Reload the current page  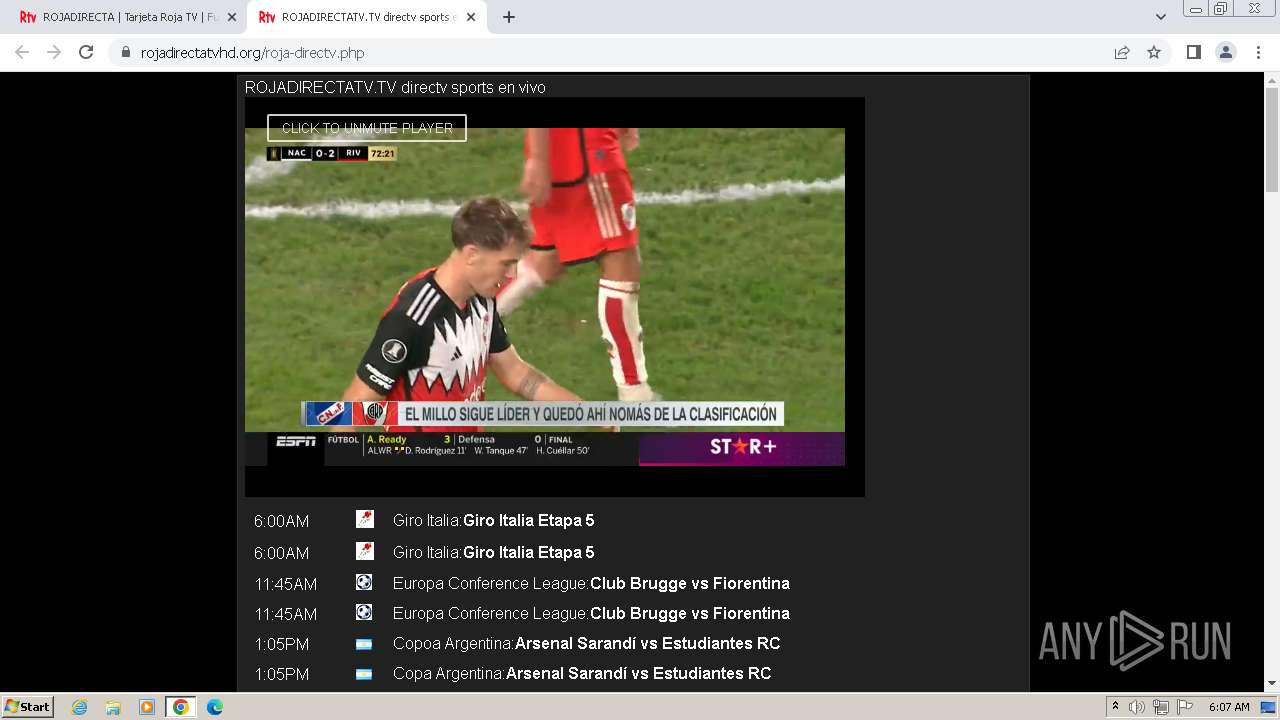pyautogui.click(x=86, y=52)
